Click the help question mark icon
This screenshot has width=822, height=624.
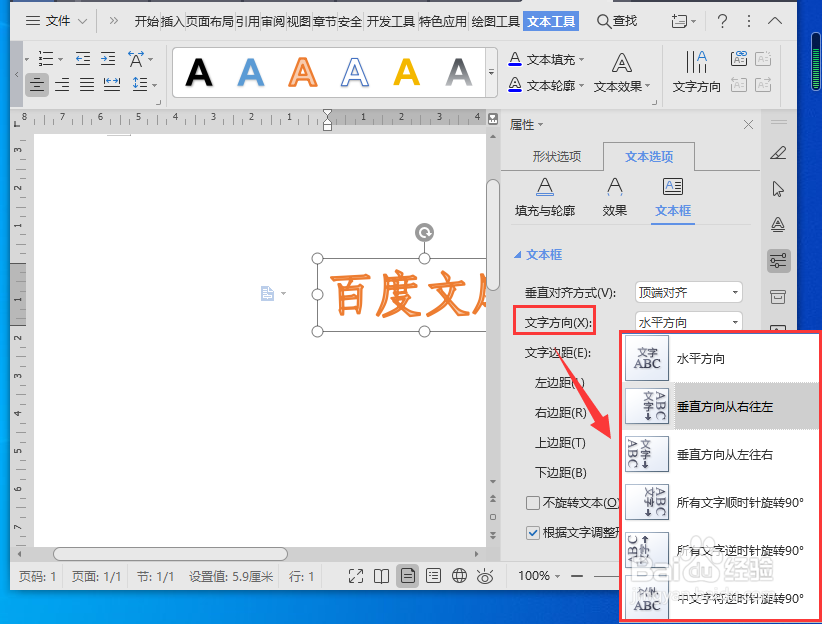pyautogui.click(x=722, y=21)
